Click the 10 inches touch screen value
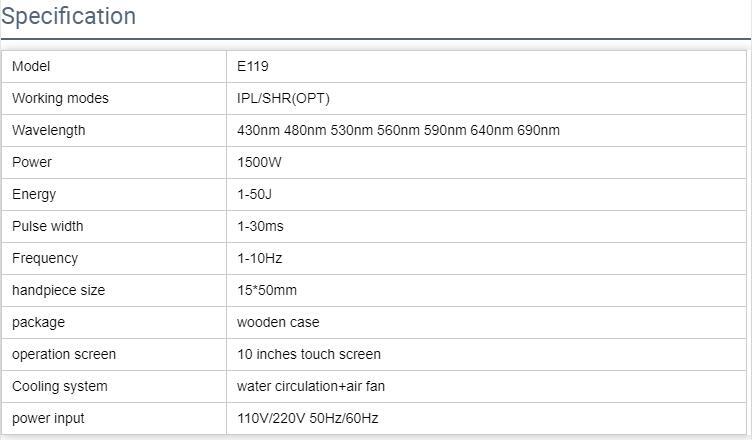 (x=309, y=354)
